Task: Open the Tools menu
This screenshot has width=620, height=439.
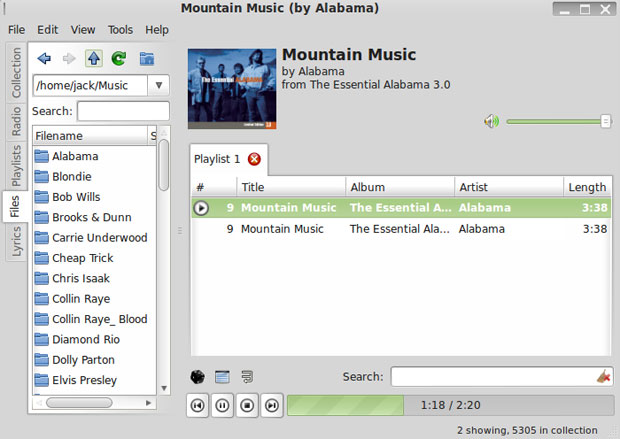Action: pyautogui.click(x=120, y=30)
